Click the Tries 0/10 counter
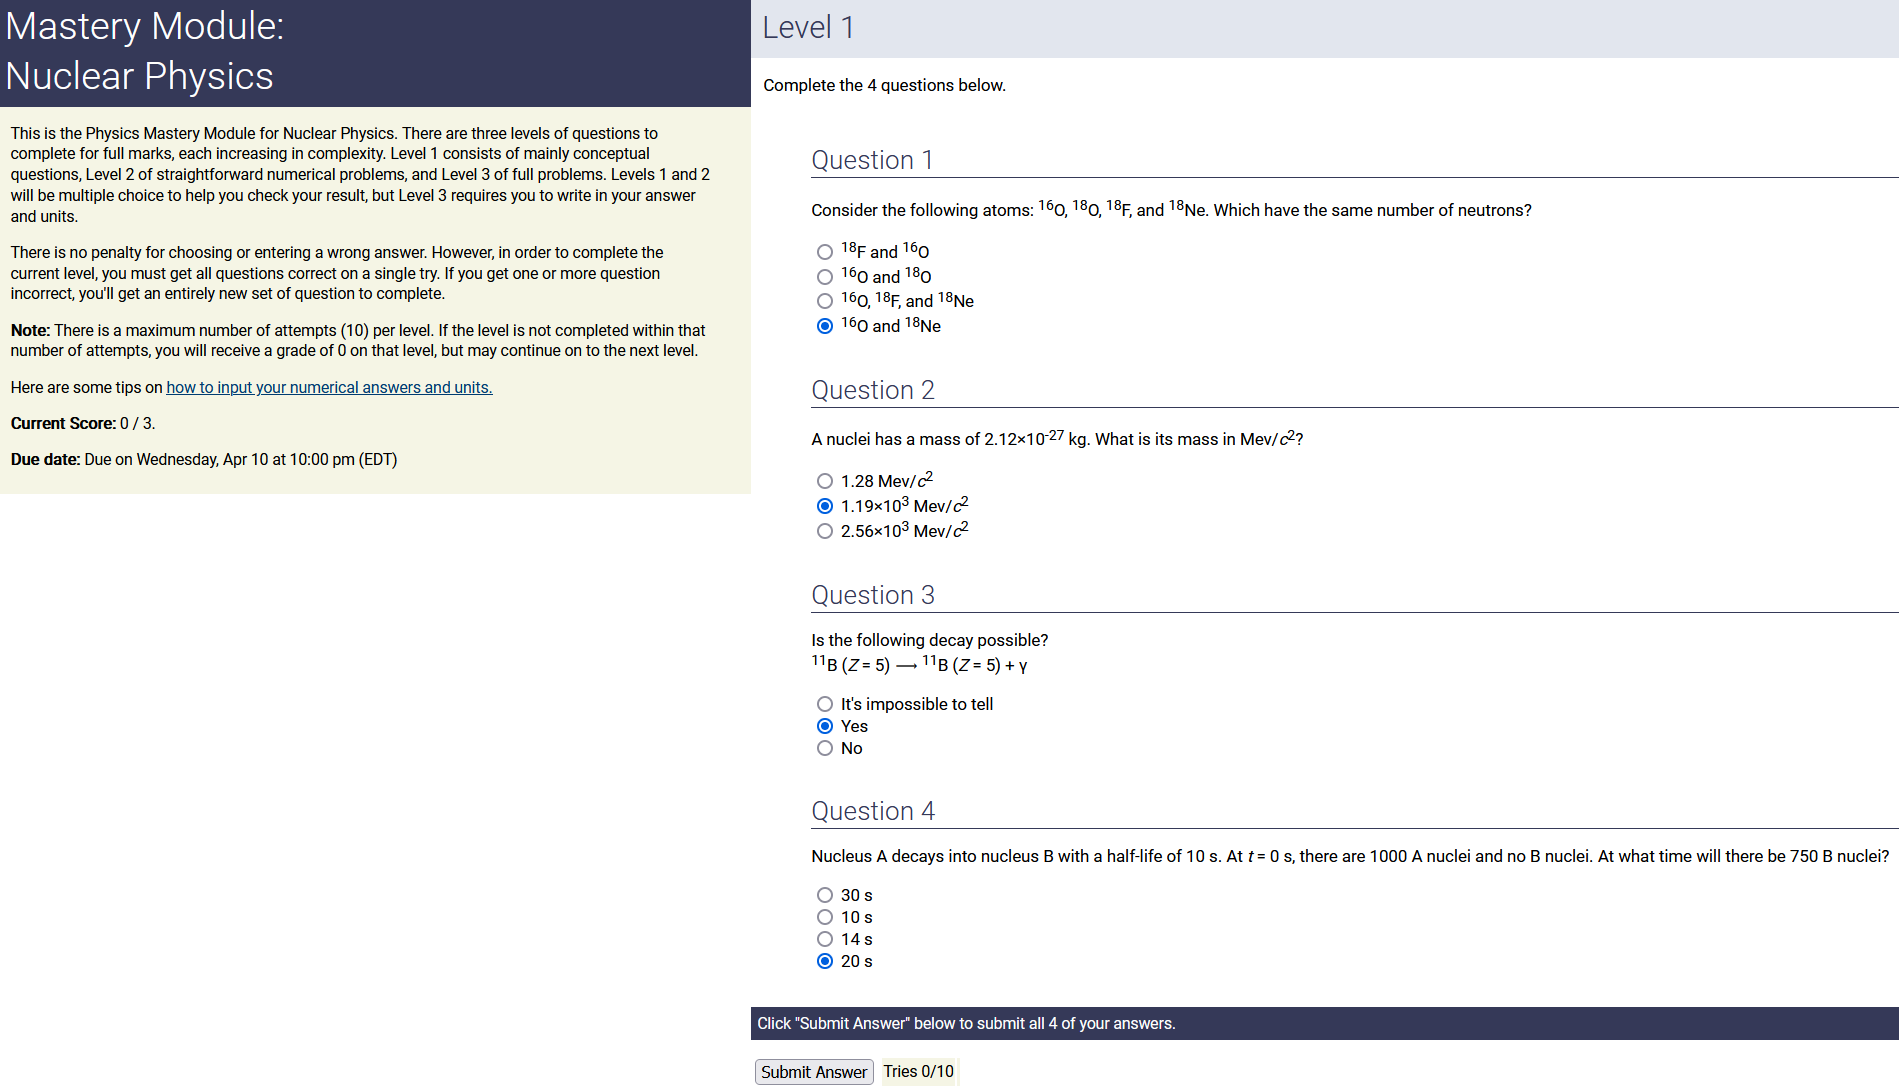The height and width of the screenshot is (1088, 1899). [x=918, y=1072]
